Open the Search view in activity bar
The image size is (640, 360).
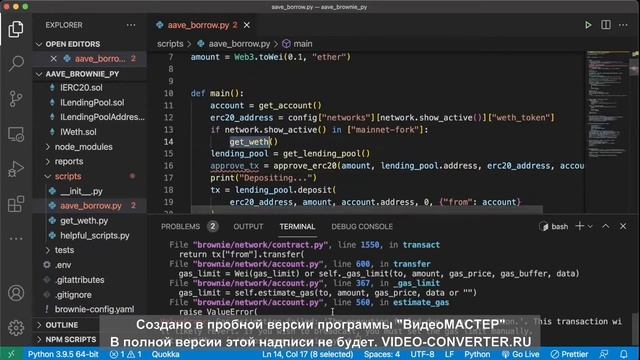coord(16,63)
